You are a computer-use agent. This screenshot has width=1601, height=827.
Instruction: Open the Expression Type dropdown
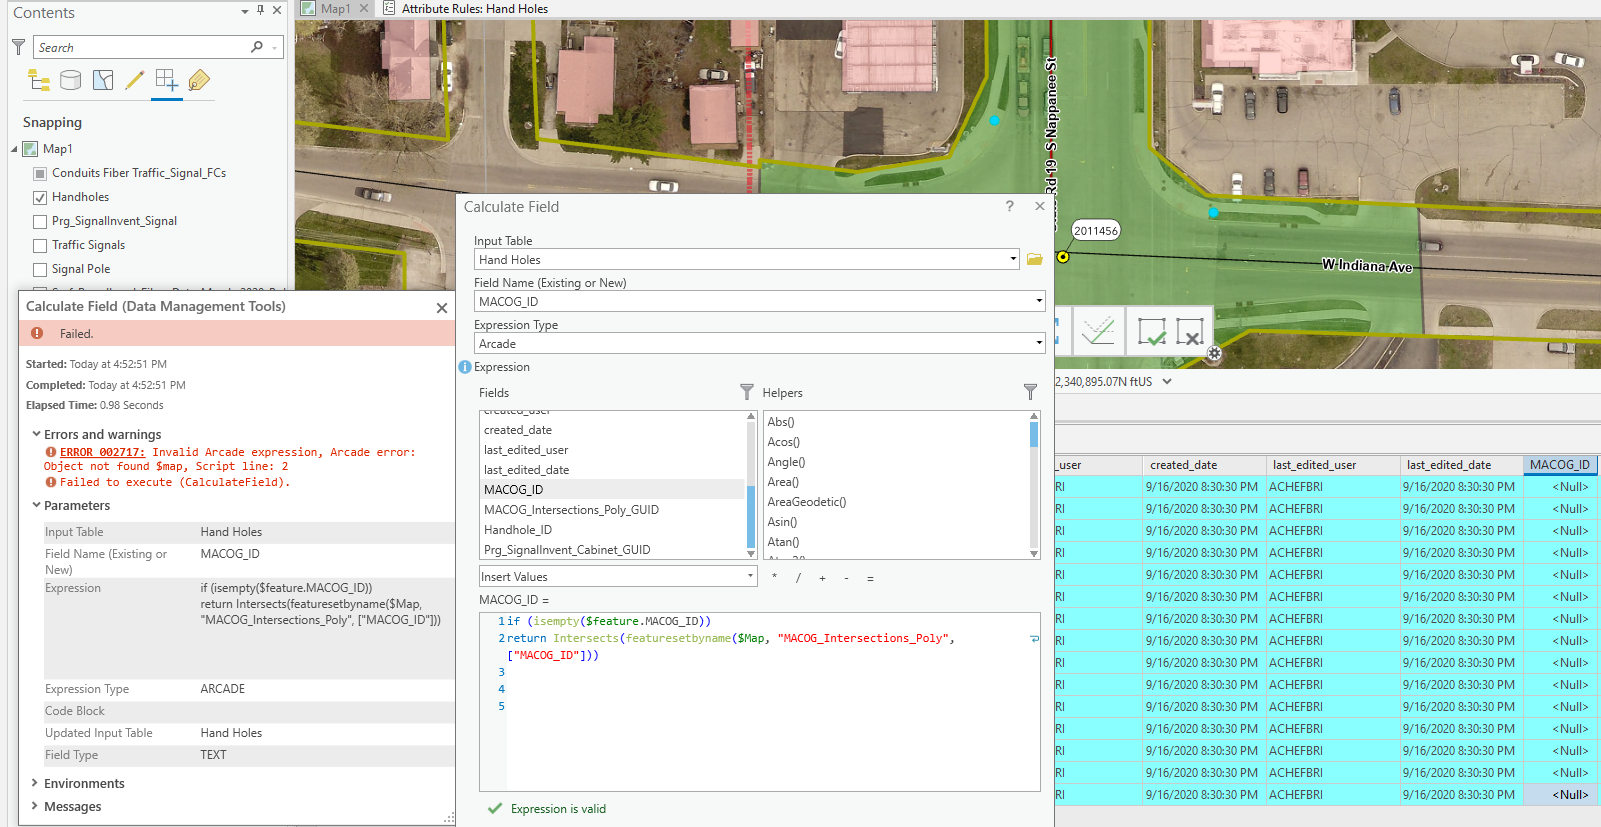coord(1039,343)
